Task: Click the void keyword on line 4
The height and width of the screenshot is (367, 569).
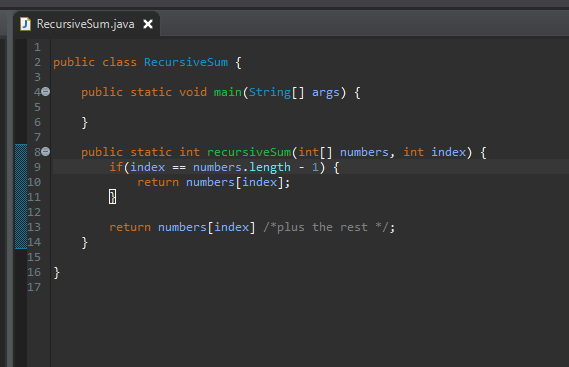Action: pyautogui.click(x=193, y=92)
